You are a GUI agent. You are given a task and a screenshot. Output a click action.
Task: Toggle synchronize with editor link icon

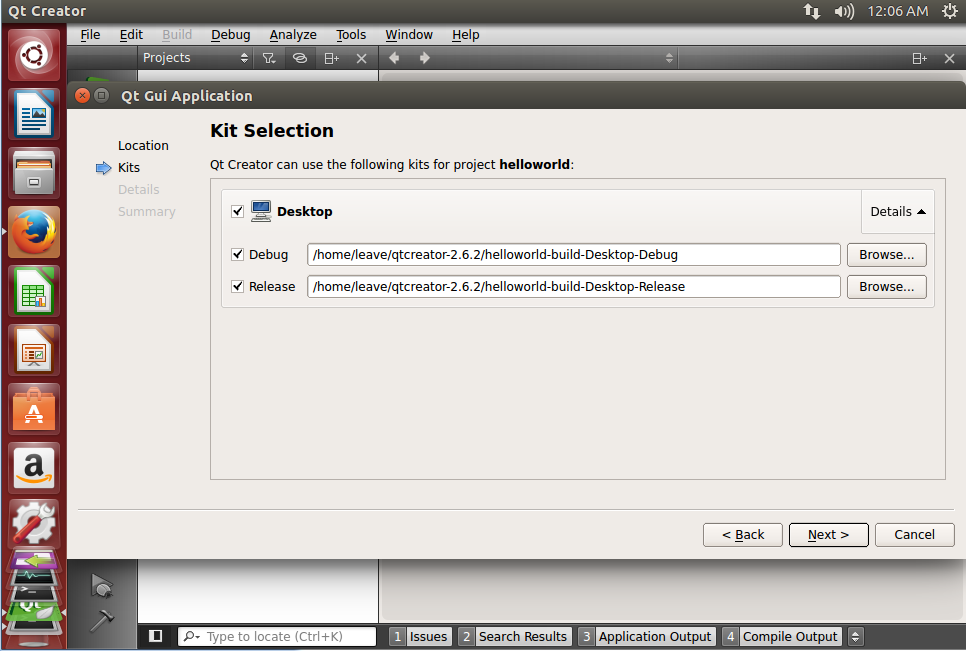pyautogui.click(x=299, y=58)
